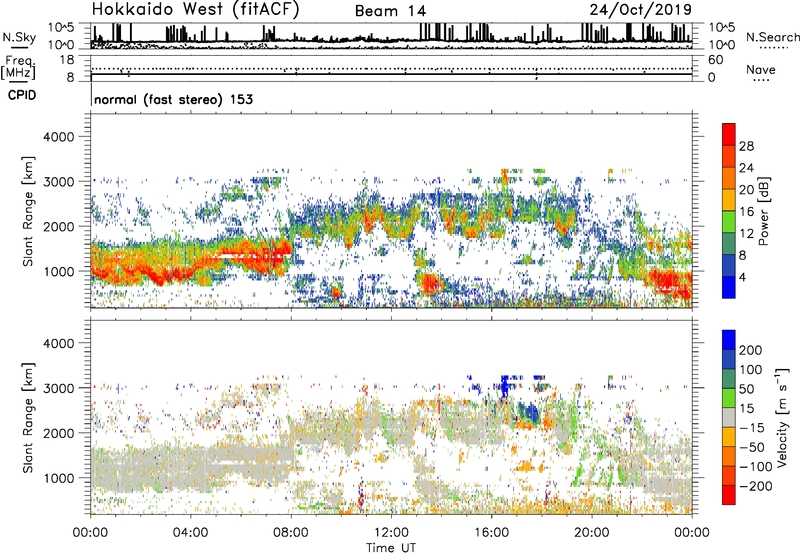Click the '60' label on the Nave axis

pyautogui.click(x=715, y=60)
